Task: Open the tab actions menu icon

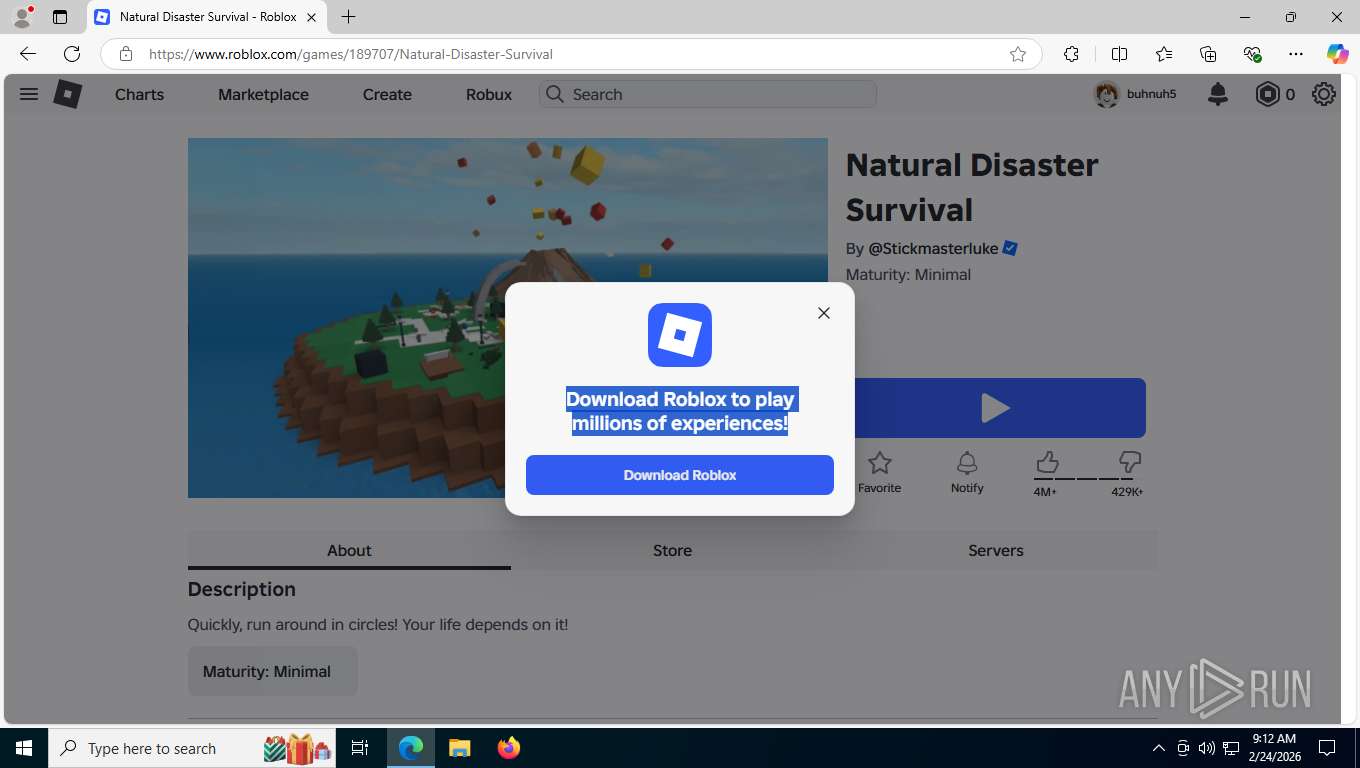Action: pyautogui.click(x=60, y=17)
